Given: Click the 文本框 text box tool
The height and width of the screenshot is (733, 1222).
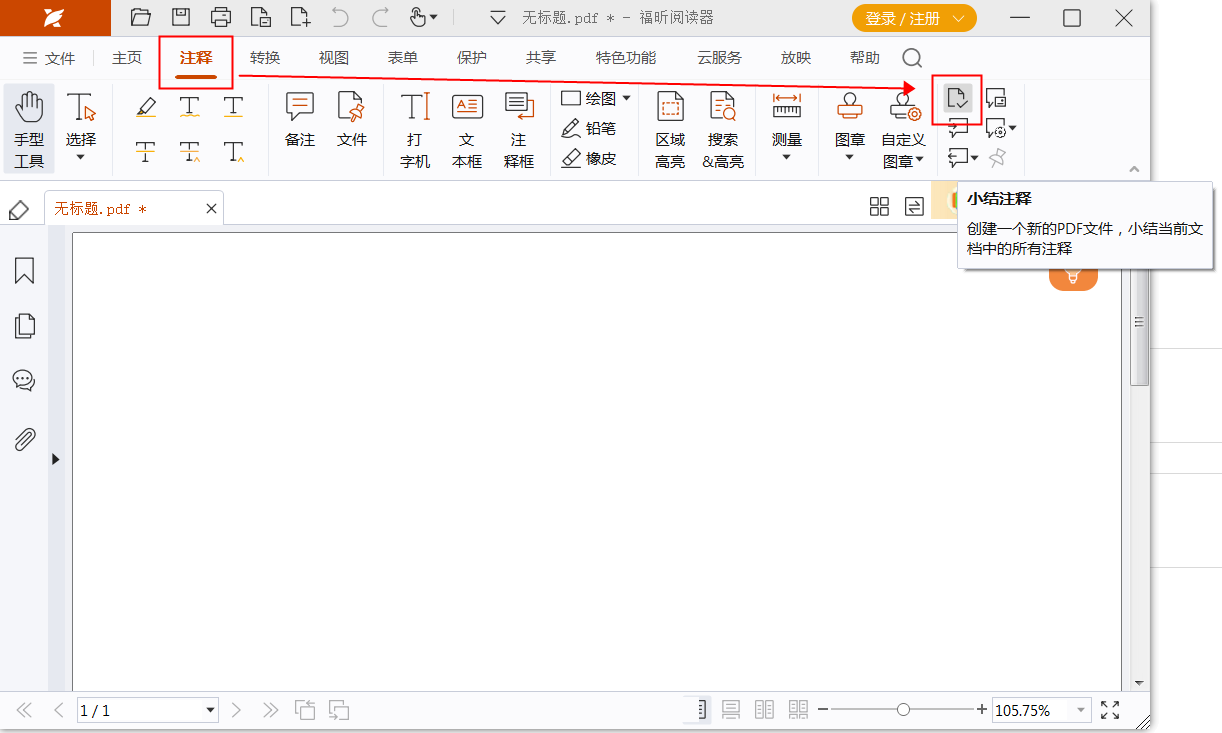Looking at the screenshot, I should pos(466,129).
